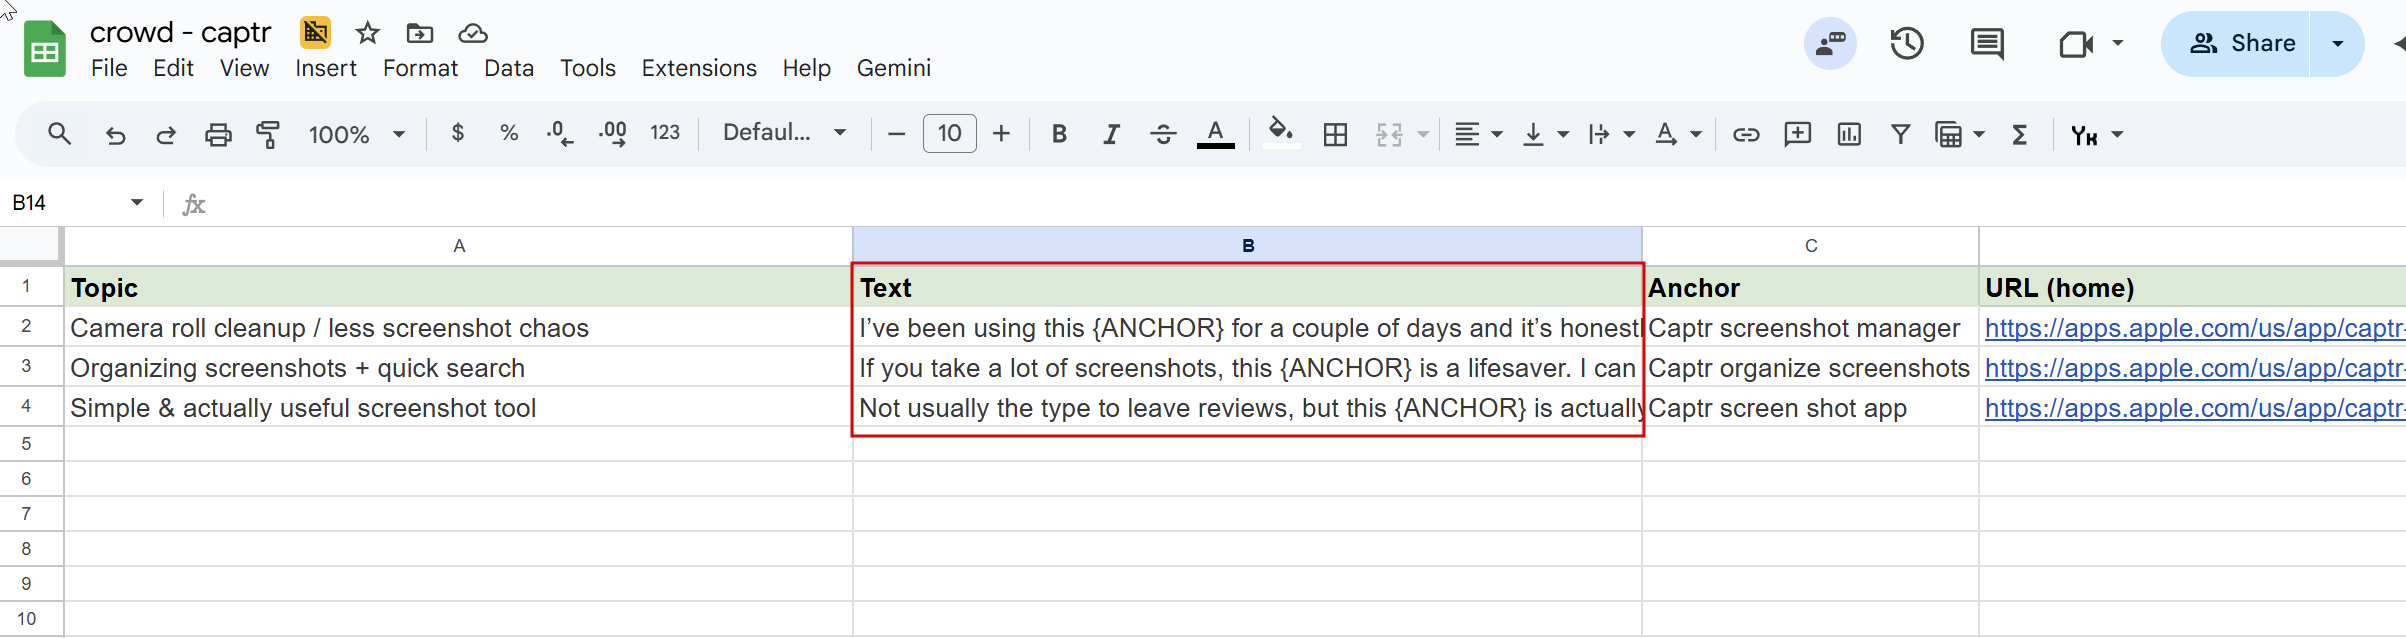
Task: Open the Format menu
Action: pos(420,68)
